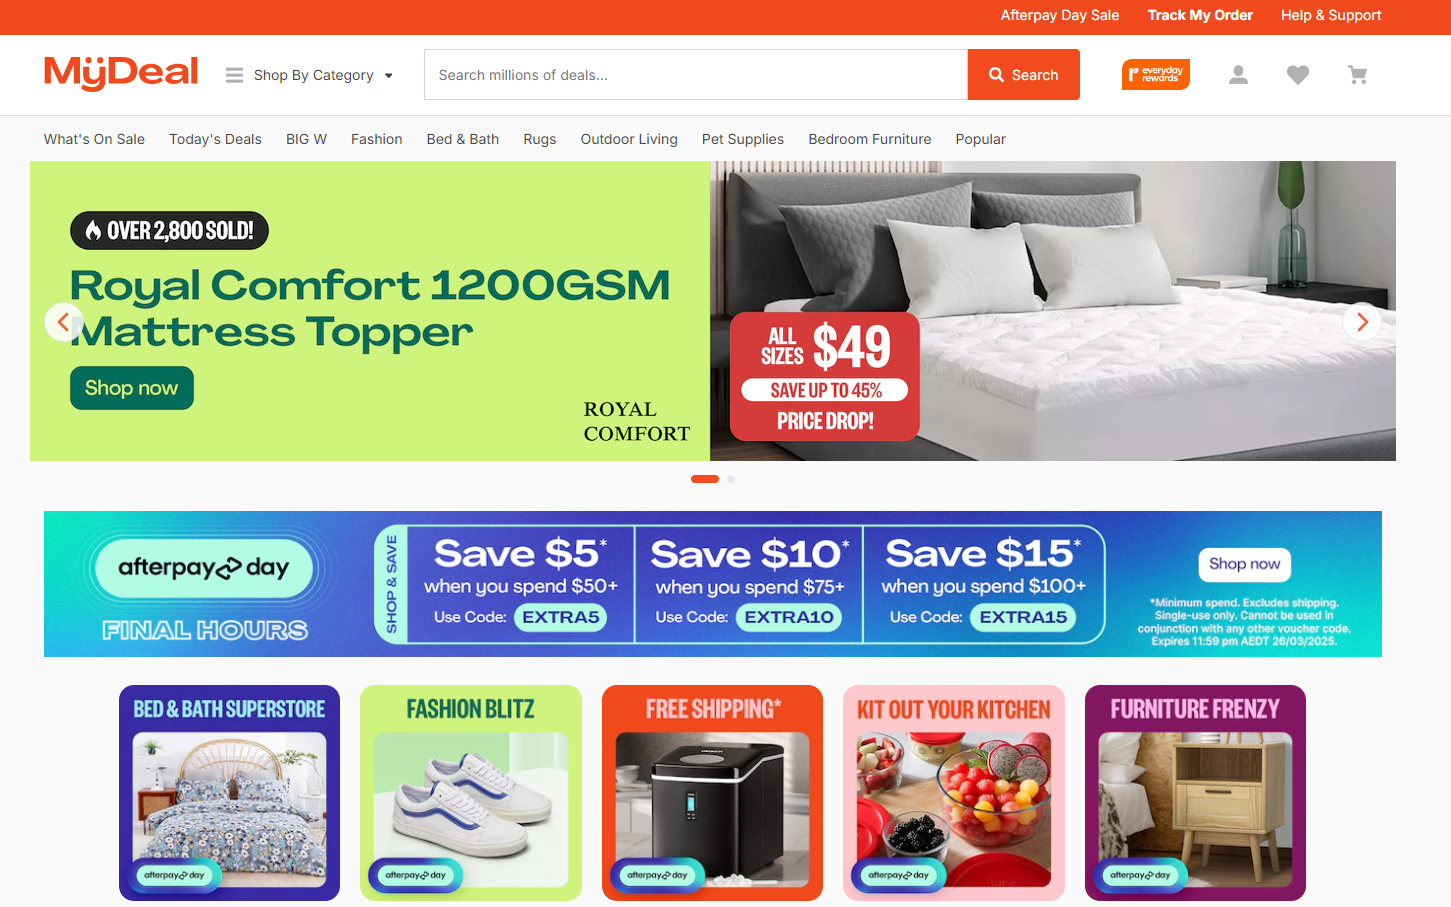Viewport: 1451px width, 907px height.
Task: Open the Furniture Frenzy tile
Action: [1195, 793]
